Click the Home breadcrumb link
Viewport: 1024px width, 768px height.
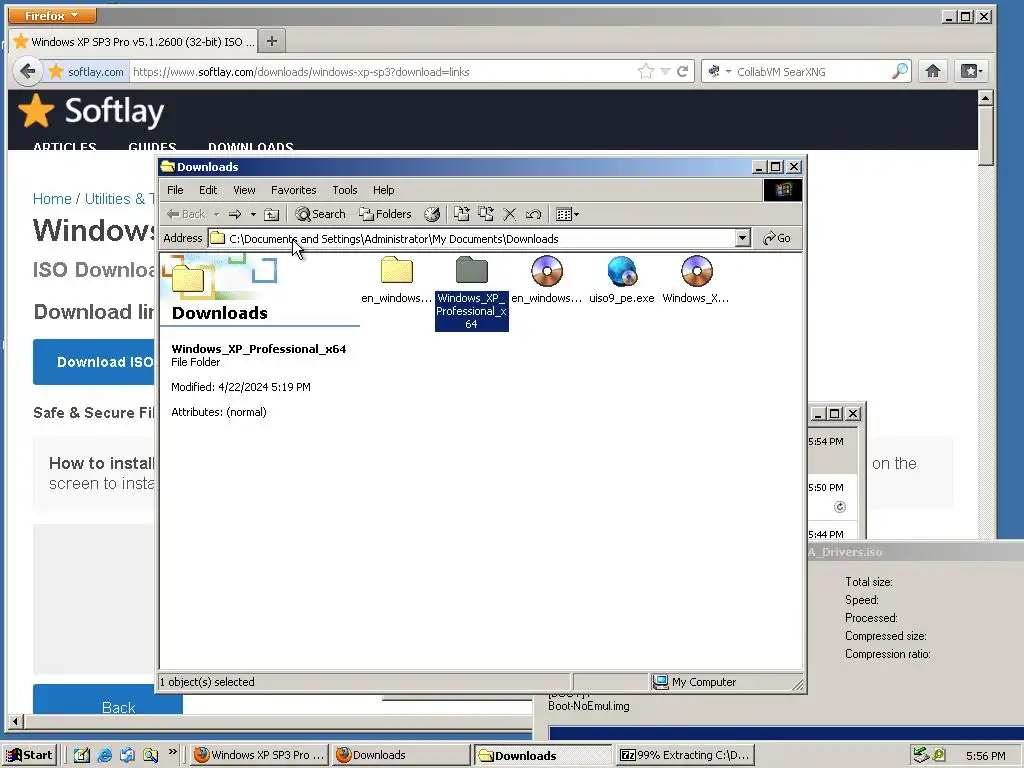pos(52,199)
